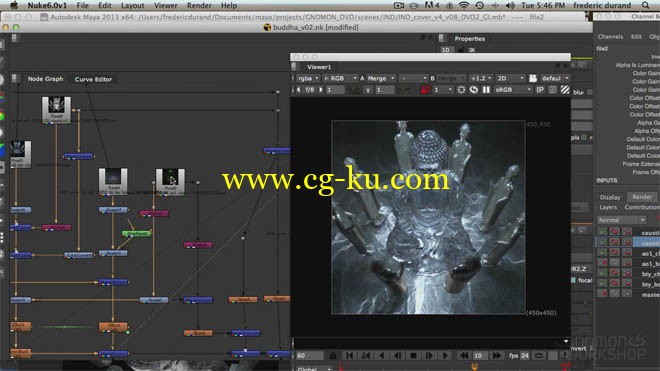
Task: Open the Viewer menu in menu bar
Action: 165,5
